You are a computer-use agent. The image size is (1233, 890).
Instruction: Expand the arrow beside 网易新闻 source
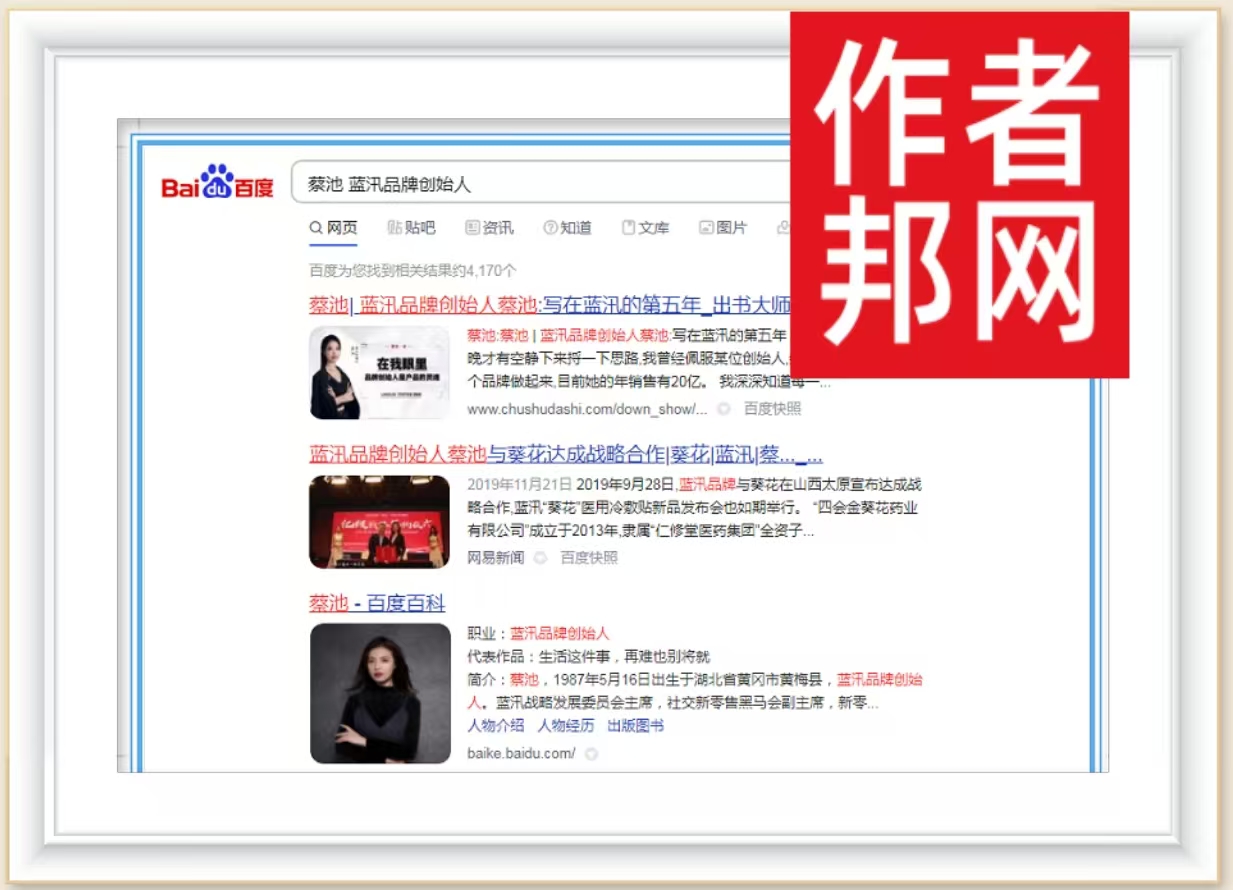(x=540, y=558)
